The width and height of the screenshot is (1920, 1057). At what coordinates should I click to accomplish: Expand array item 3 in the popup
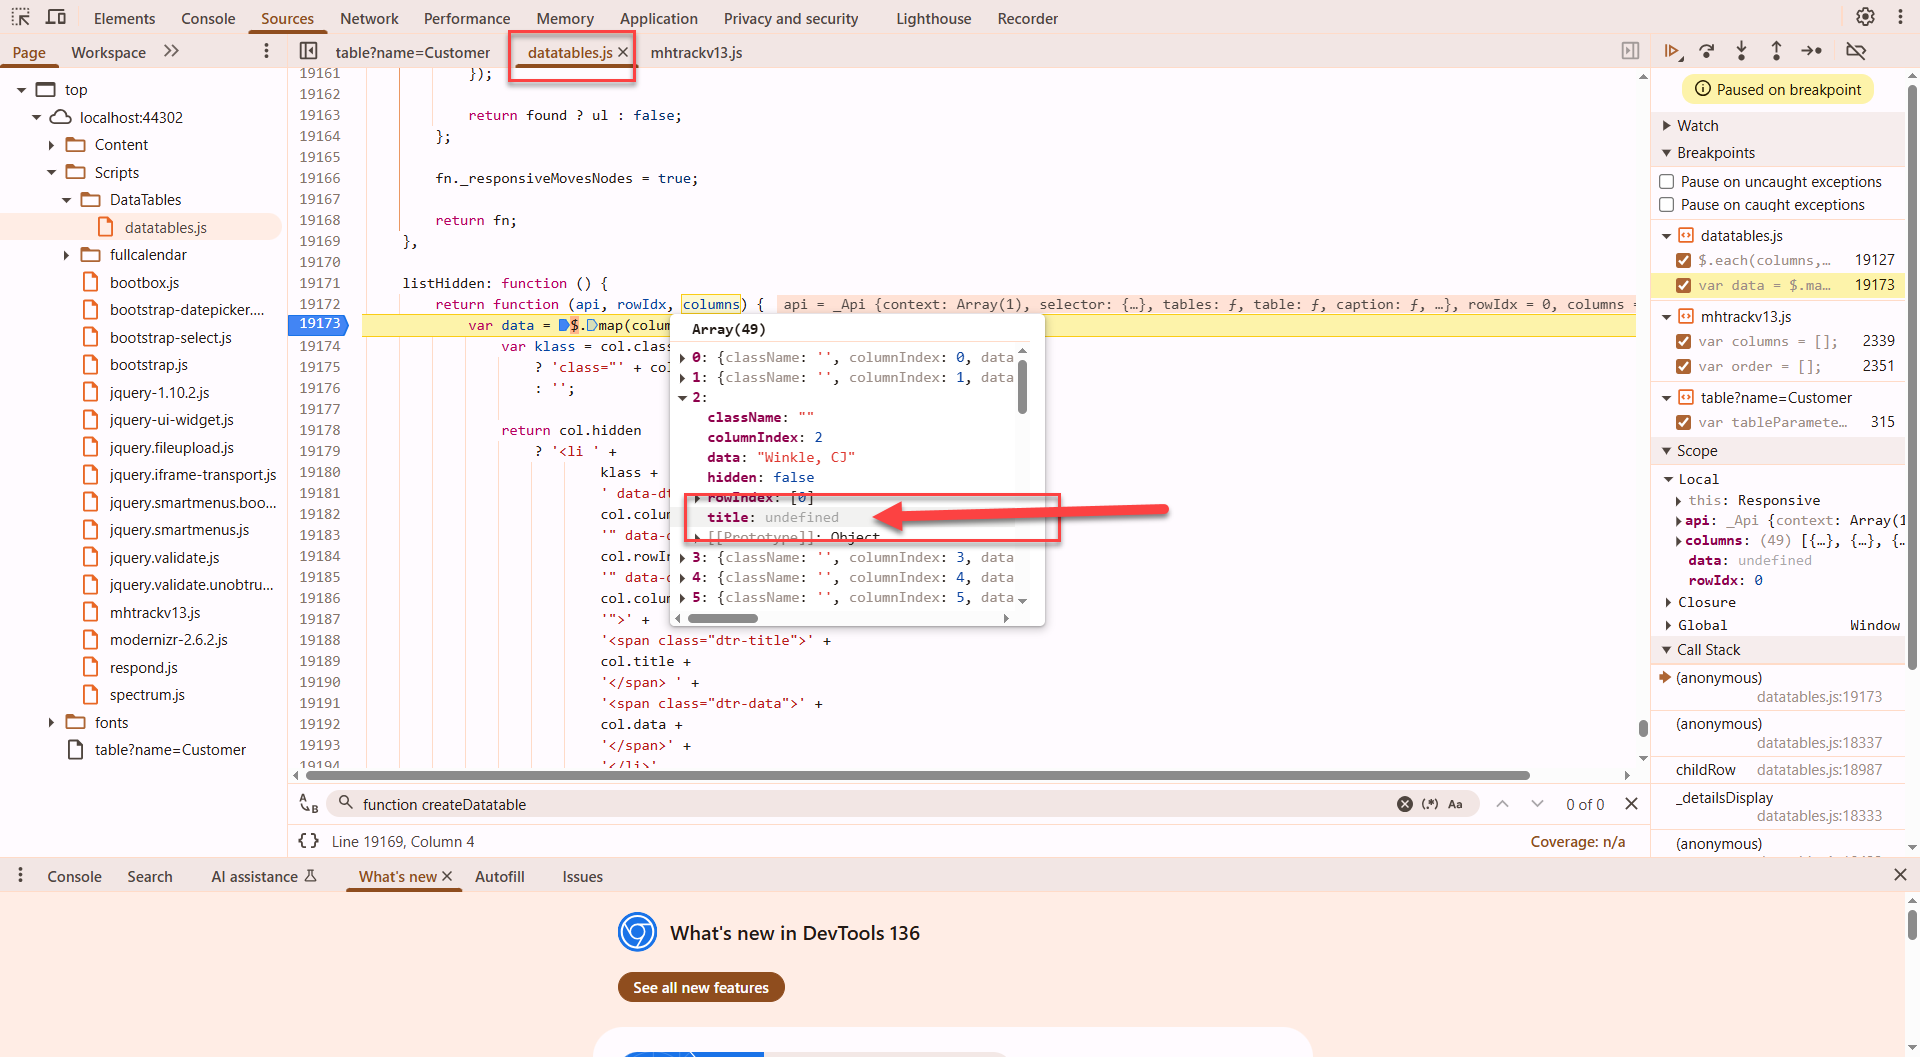point(683,557)
